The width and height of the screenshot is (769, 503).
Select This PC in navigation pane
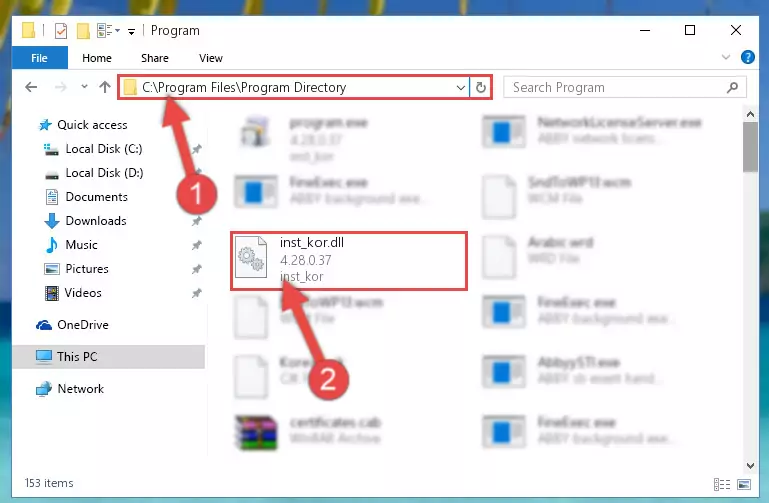tap(108, 356)
